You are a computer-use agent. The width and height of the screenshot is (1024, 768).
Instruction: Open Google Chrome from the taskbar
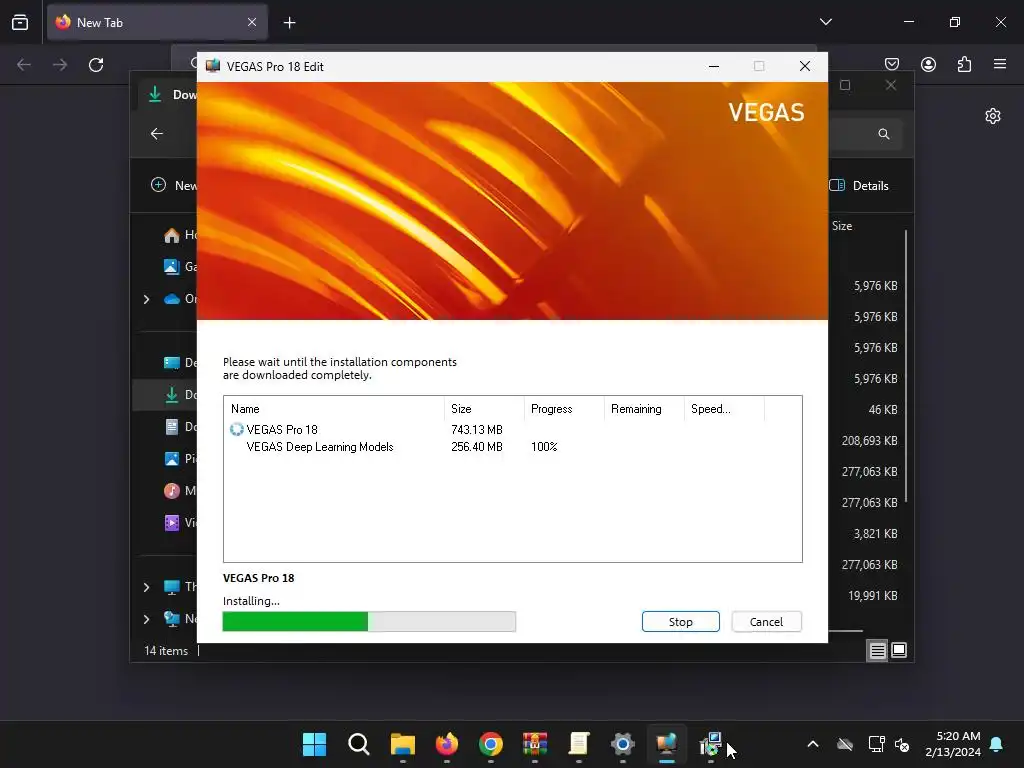click(490, 744)
